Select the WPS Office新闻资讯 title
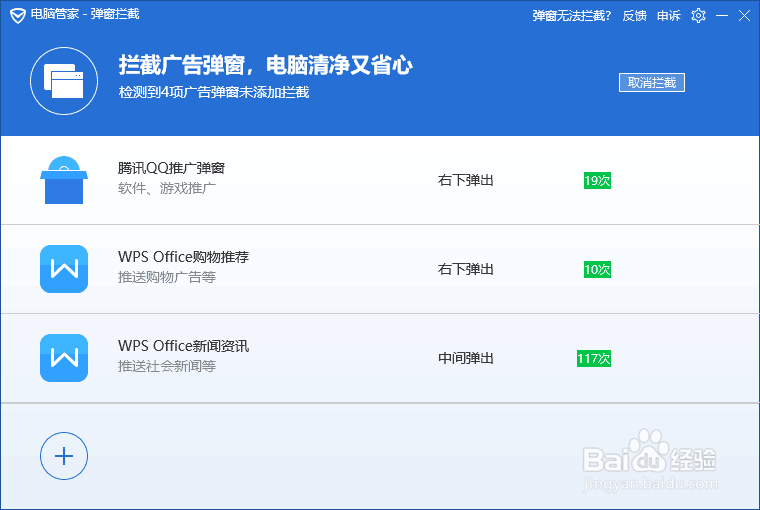Image resolution: width=760 pixels, height=510 pixels. (x=183, y=346)
